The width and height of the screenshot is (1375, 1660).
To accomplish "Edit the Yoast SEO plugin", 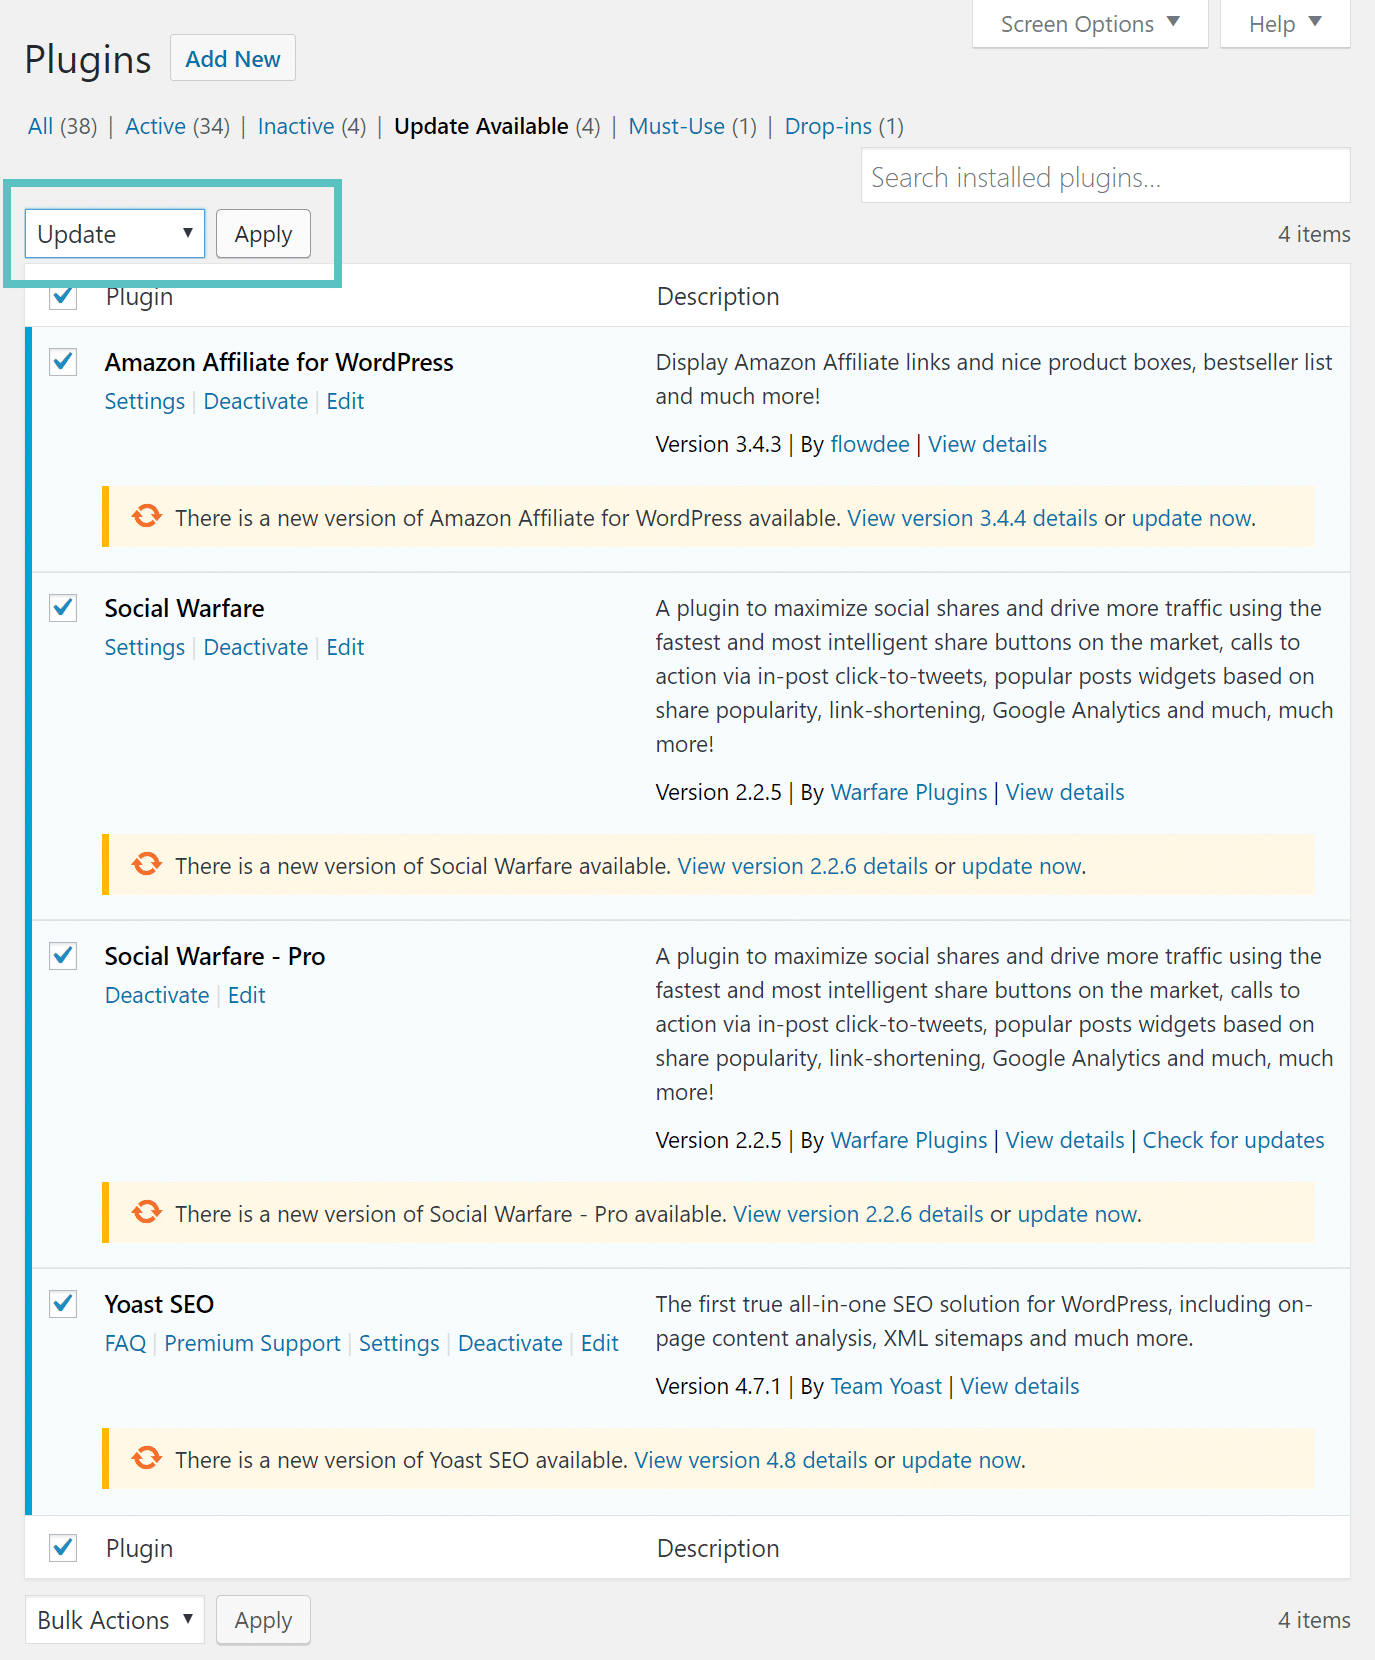I will (x=600, y=1343).
